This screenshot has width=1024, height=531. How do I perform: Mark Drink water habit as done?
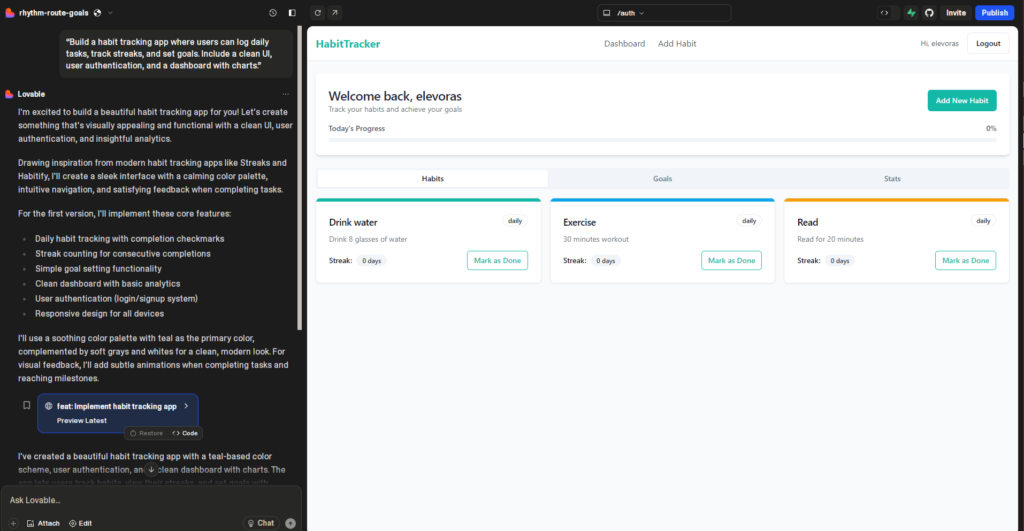tap(497, 260)
